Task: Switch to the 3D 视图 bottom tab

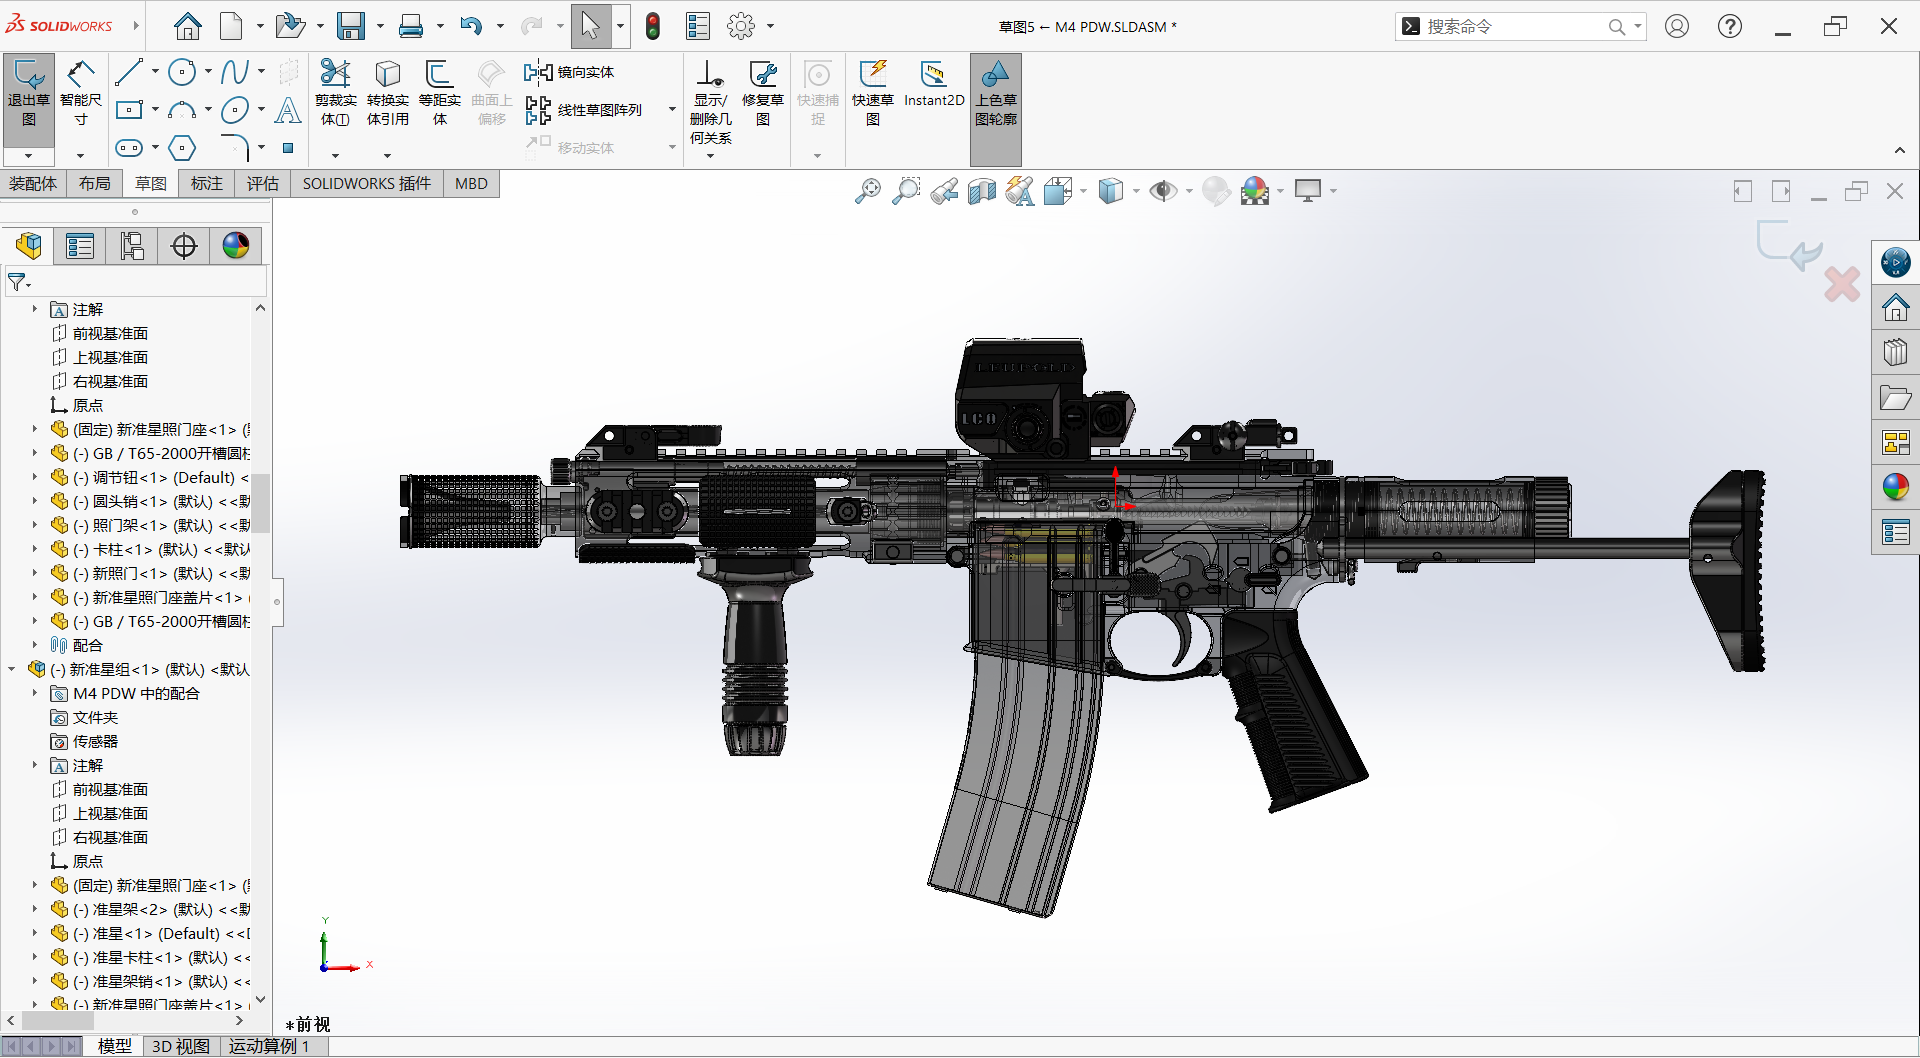Action: point(180,1046)
